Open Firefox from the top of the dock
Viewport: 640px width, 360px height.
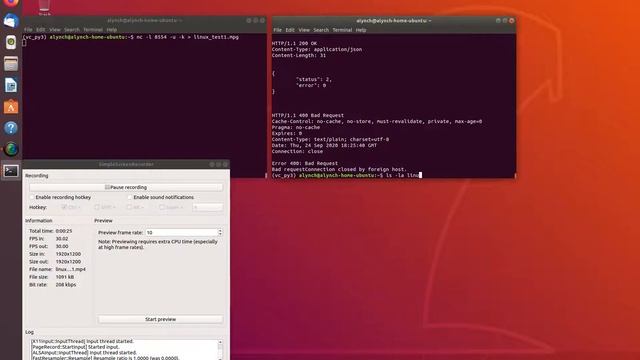click(11, 3)
